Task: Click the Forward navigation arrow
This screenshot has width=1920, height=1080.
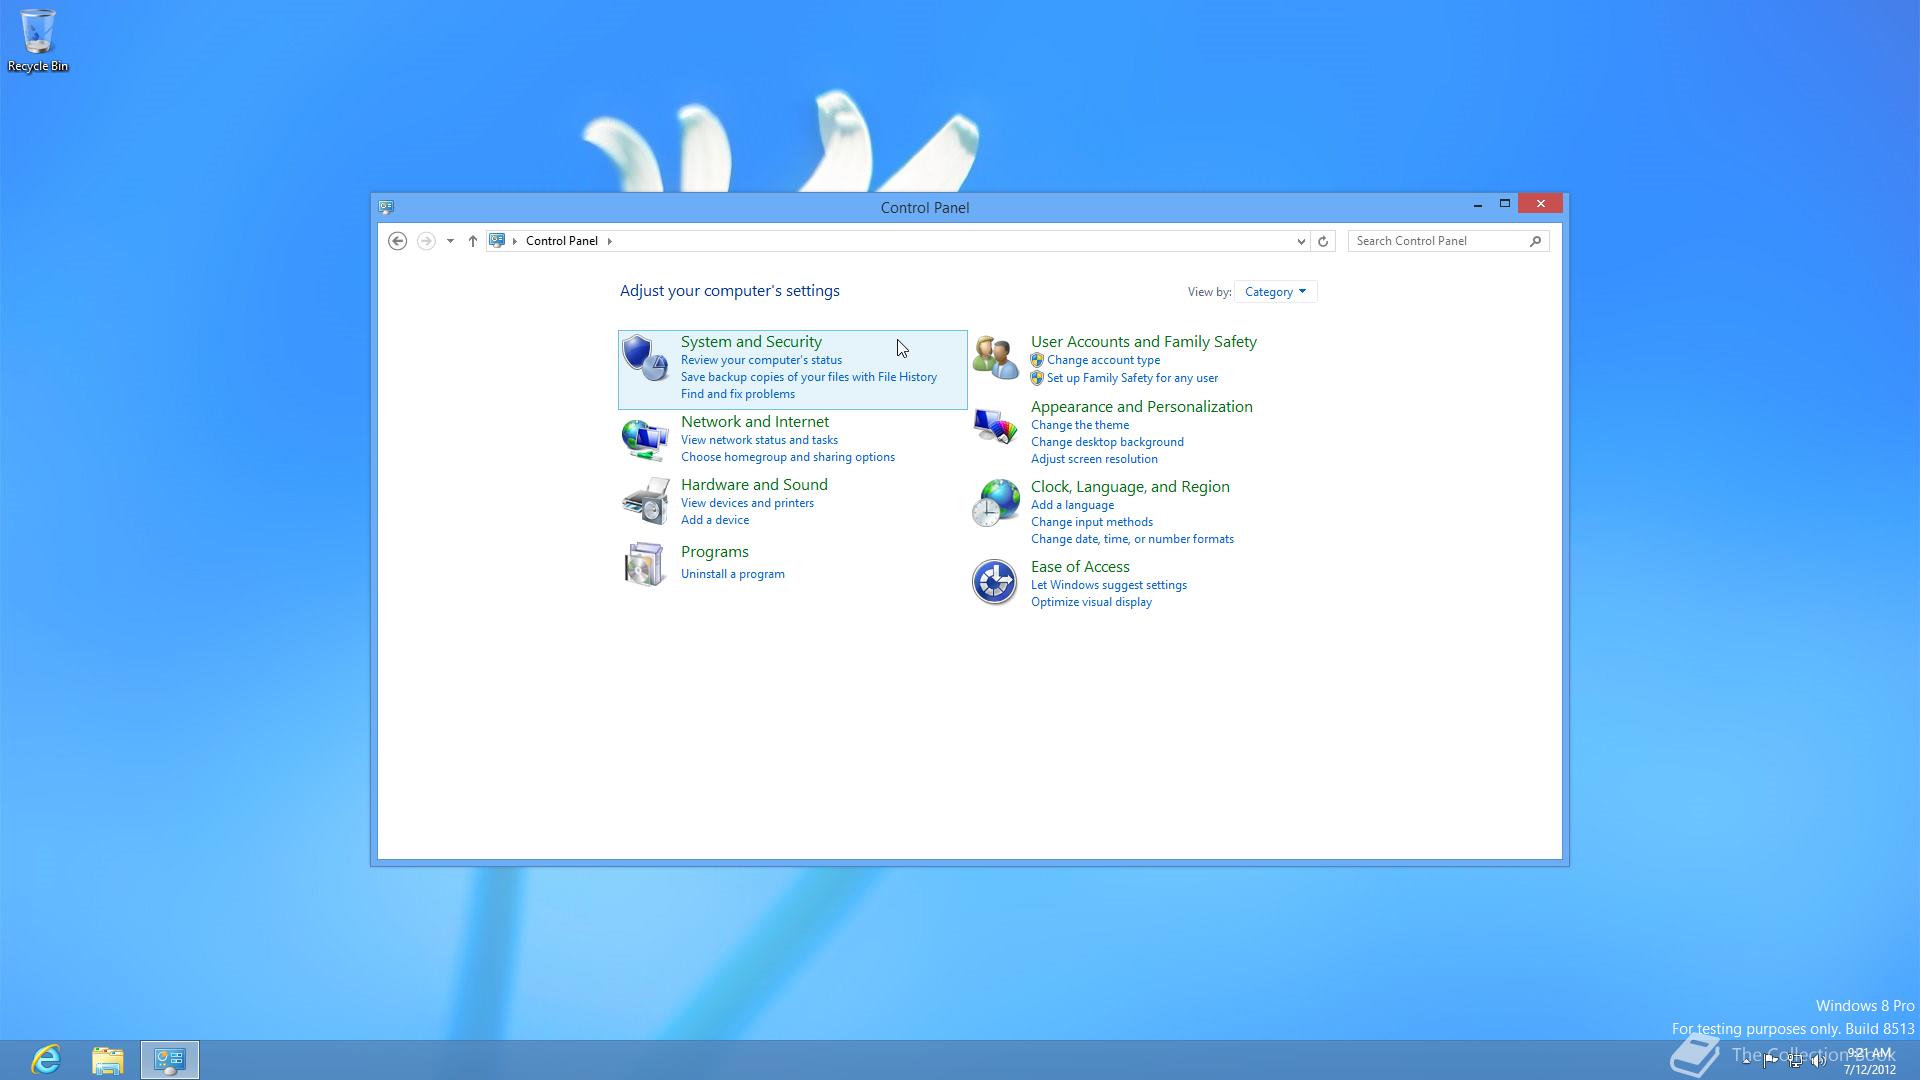Action: tap(426, 241)
